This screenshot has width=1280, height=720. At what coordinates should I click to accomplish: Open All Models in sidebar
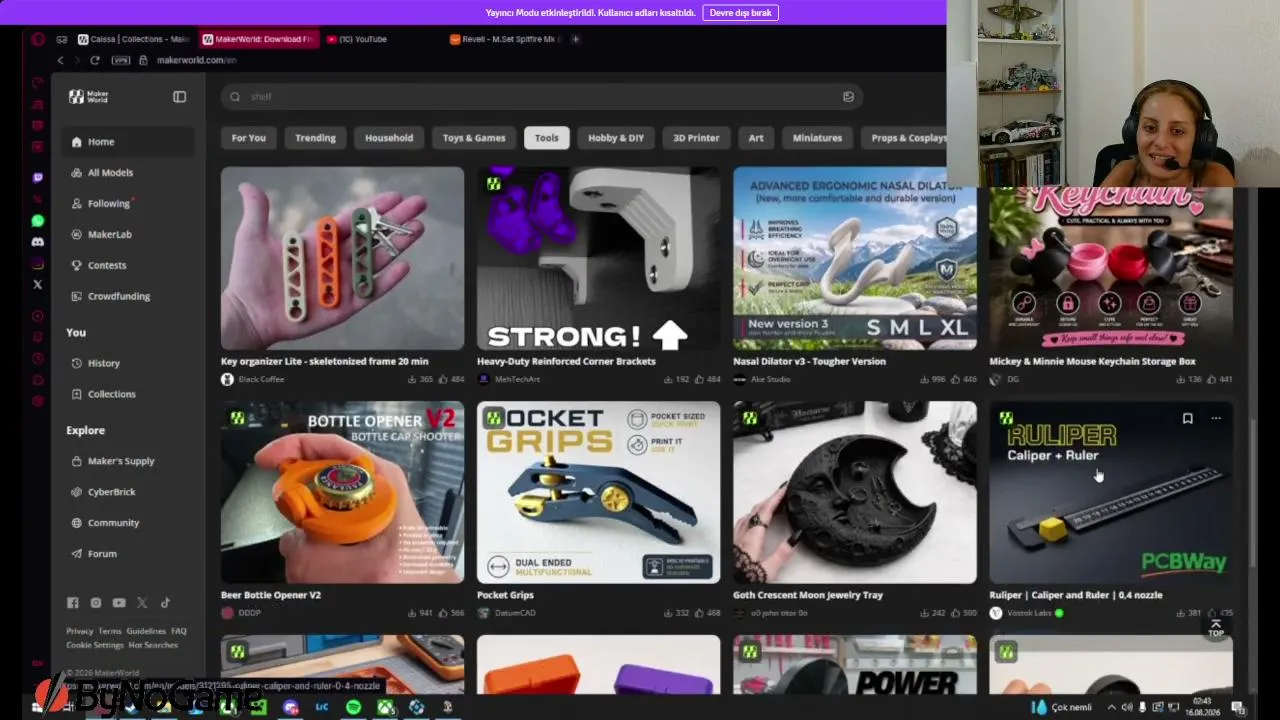point(128,173)
